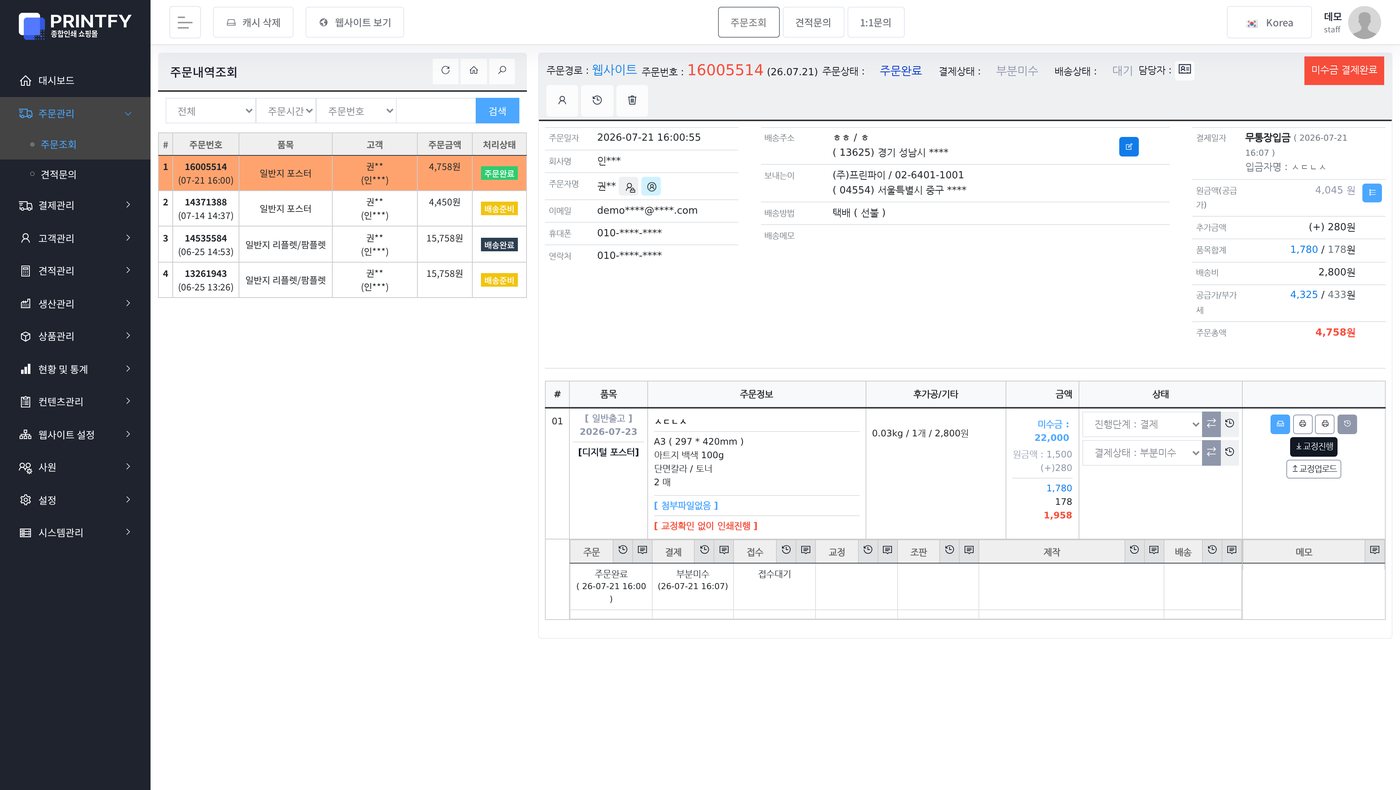The image size is (1400, 790).
Task: Click the 담당자 ID card icon
Action: [x=1185, y=70]
